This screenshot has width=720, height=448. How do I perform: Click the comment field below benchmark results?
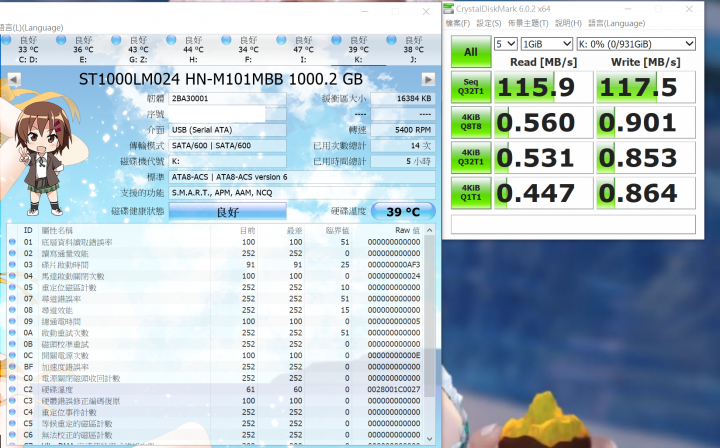click(573, 224)
